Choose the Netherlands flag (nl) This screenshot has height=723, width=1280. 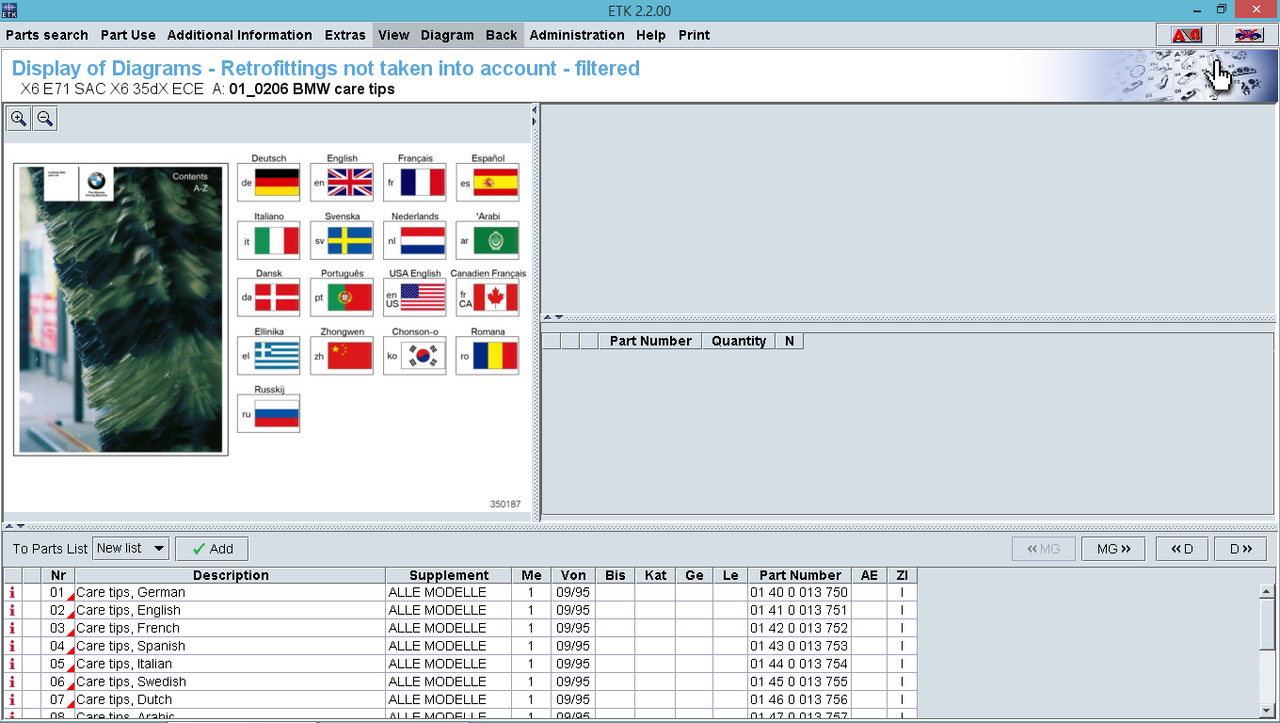[422, 241]
